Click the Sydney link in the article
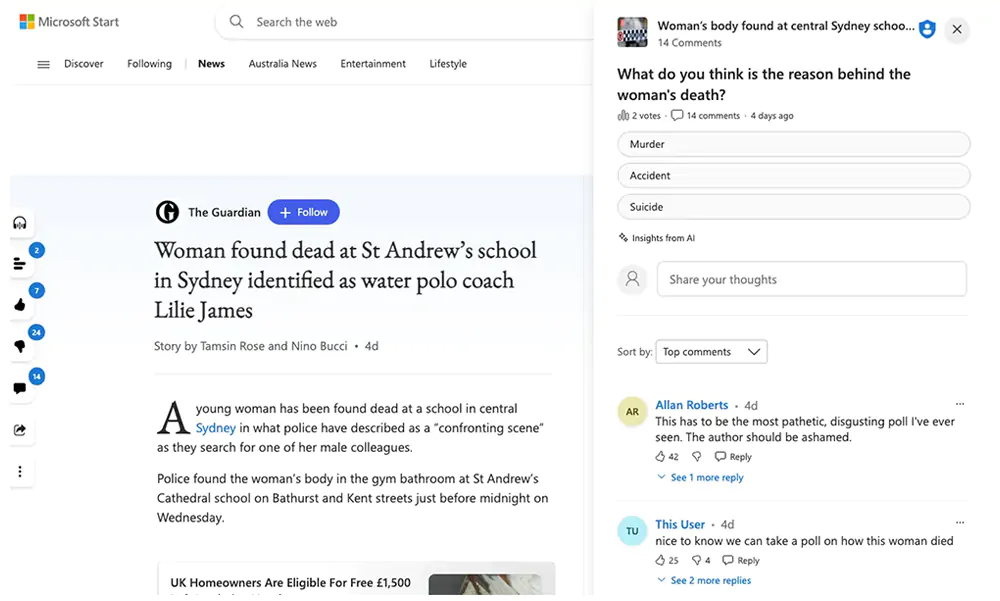The image size is (1000, 601). tap(216, 427)
